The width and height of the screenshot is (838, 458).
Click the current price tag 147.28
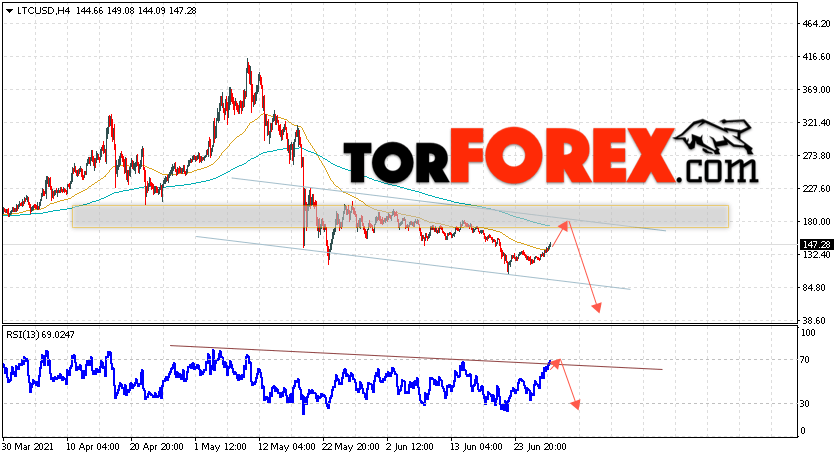(816, 245)
